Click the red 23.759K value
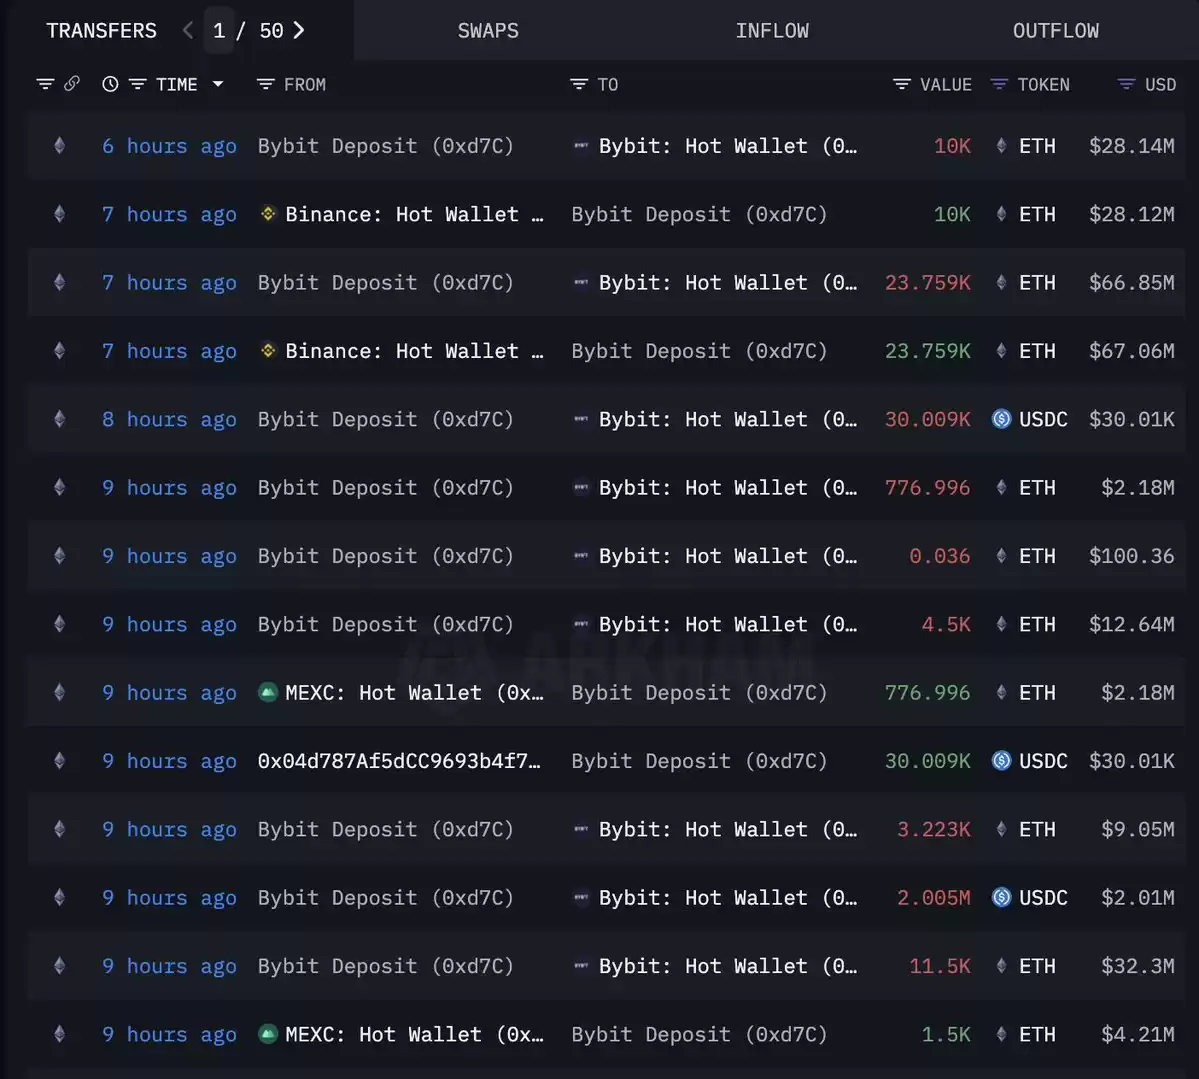 (928, 283)
